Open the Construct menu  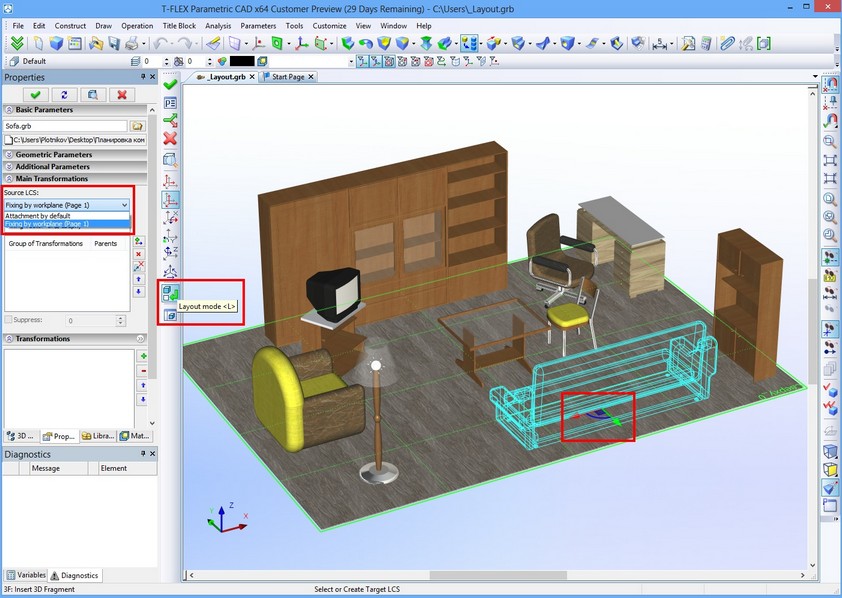(x=70, y=25)
